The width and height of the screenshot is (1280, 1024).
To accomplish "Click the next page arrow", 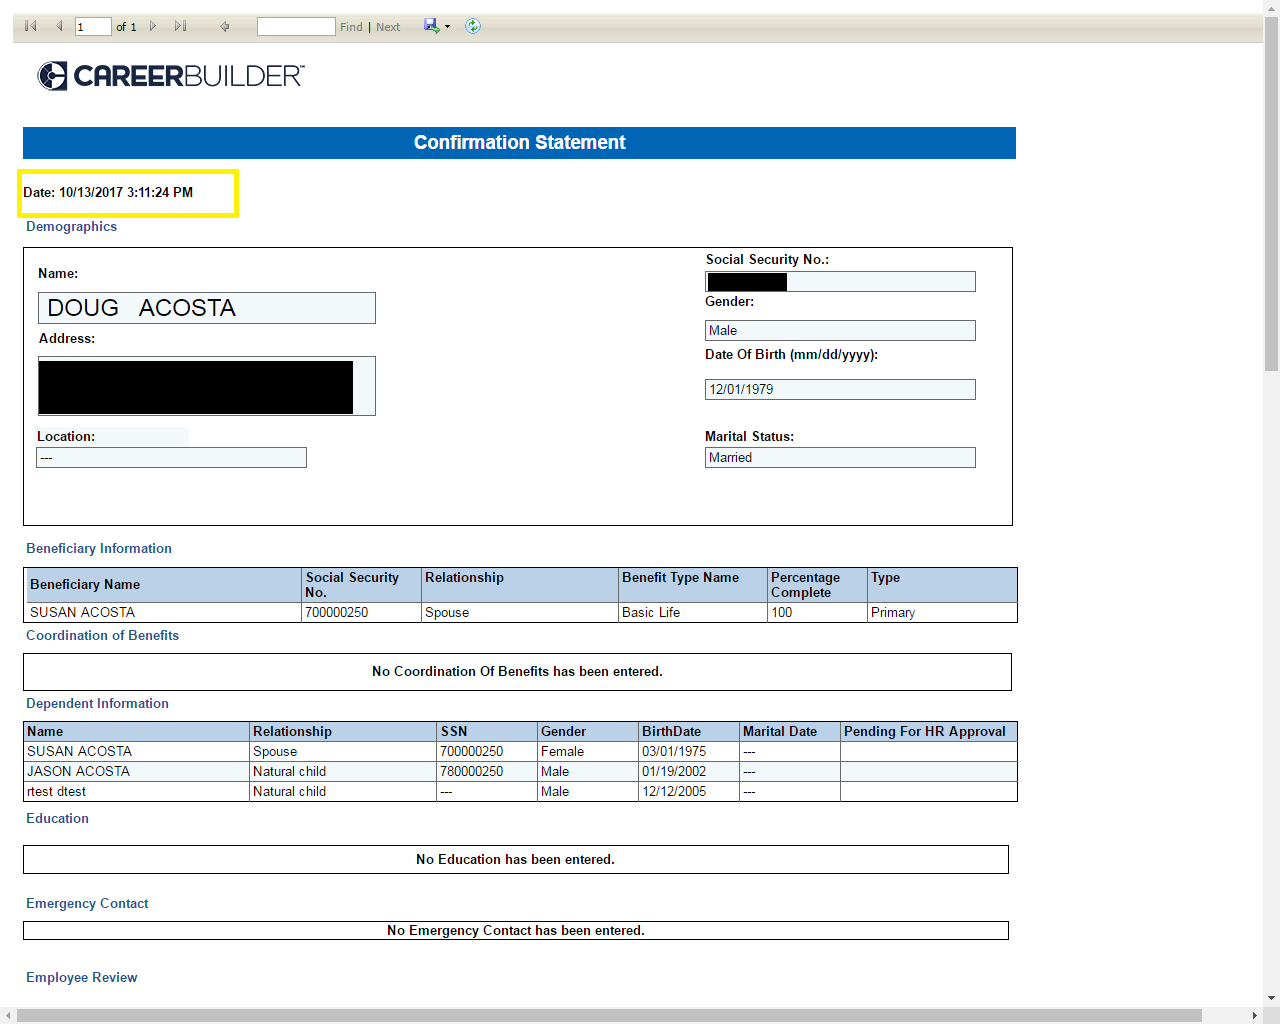I will (153, 26).
